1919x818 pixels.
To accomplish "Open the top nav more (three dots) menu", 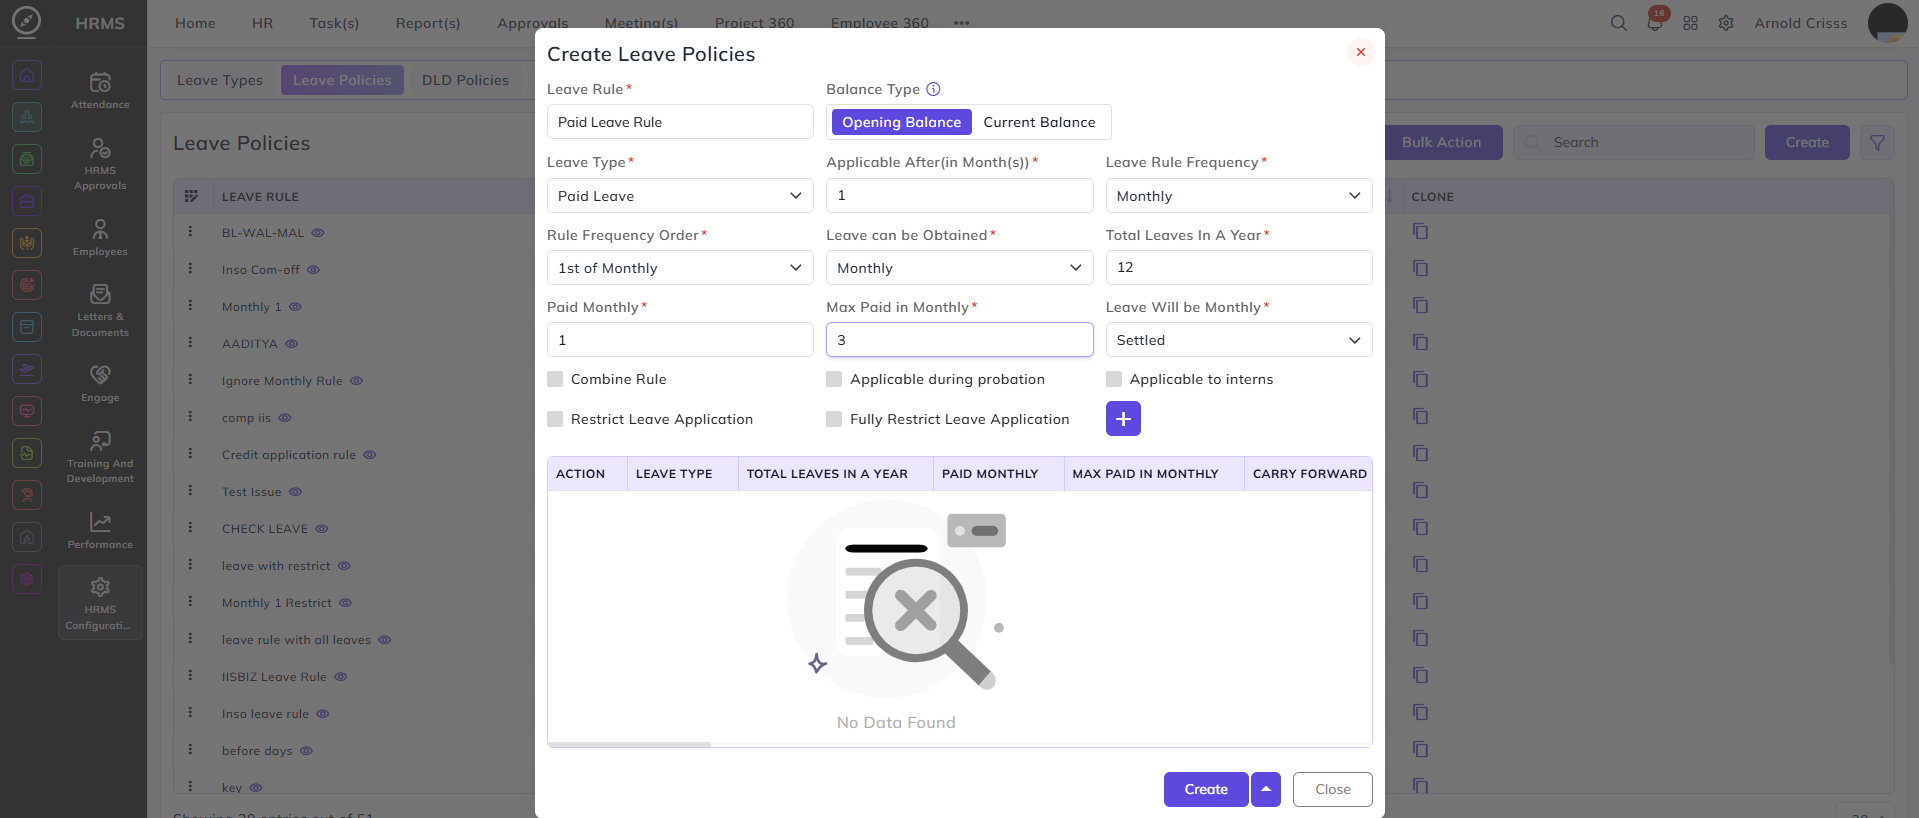I will (x=961, y=23).
